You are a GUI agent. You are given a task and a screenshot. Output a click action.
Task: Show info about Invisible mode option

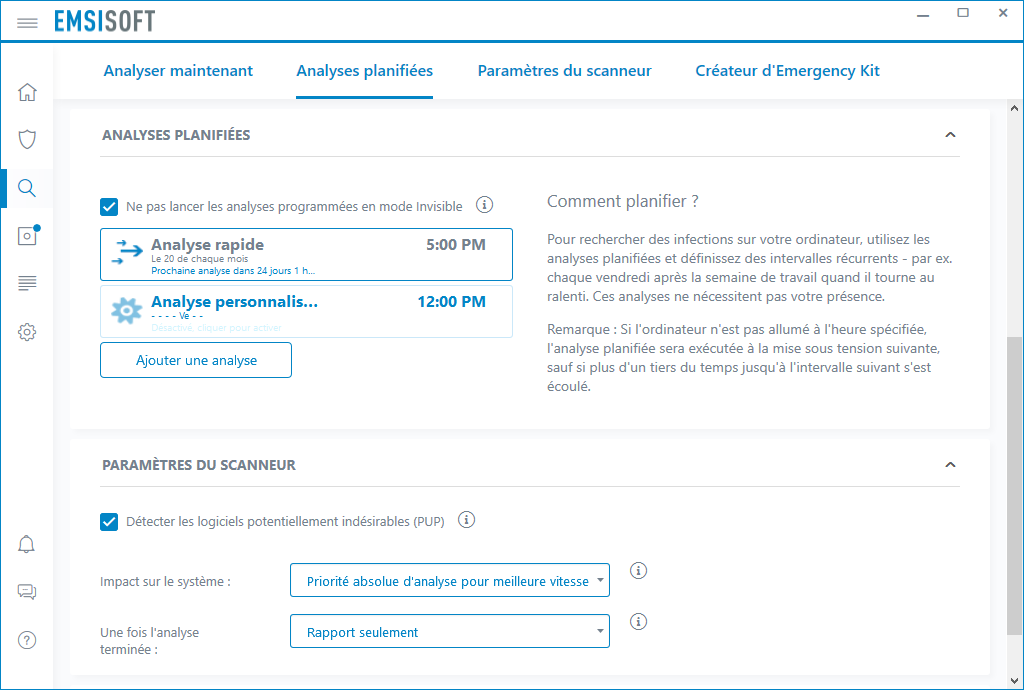(484, 205)
